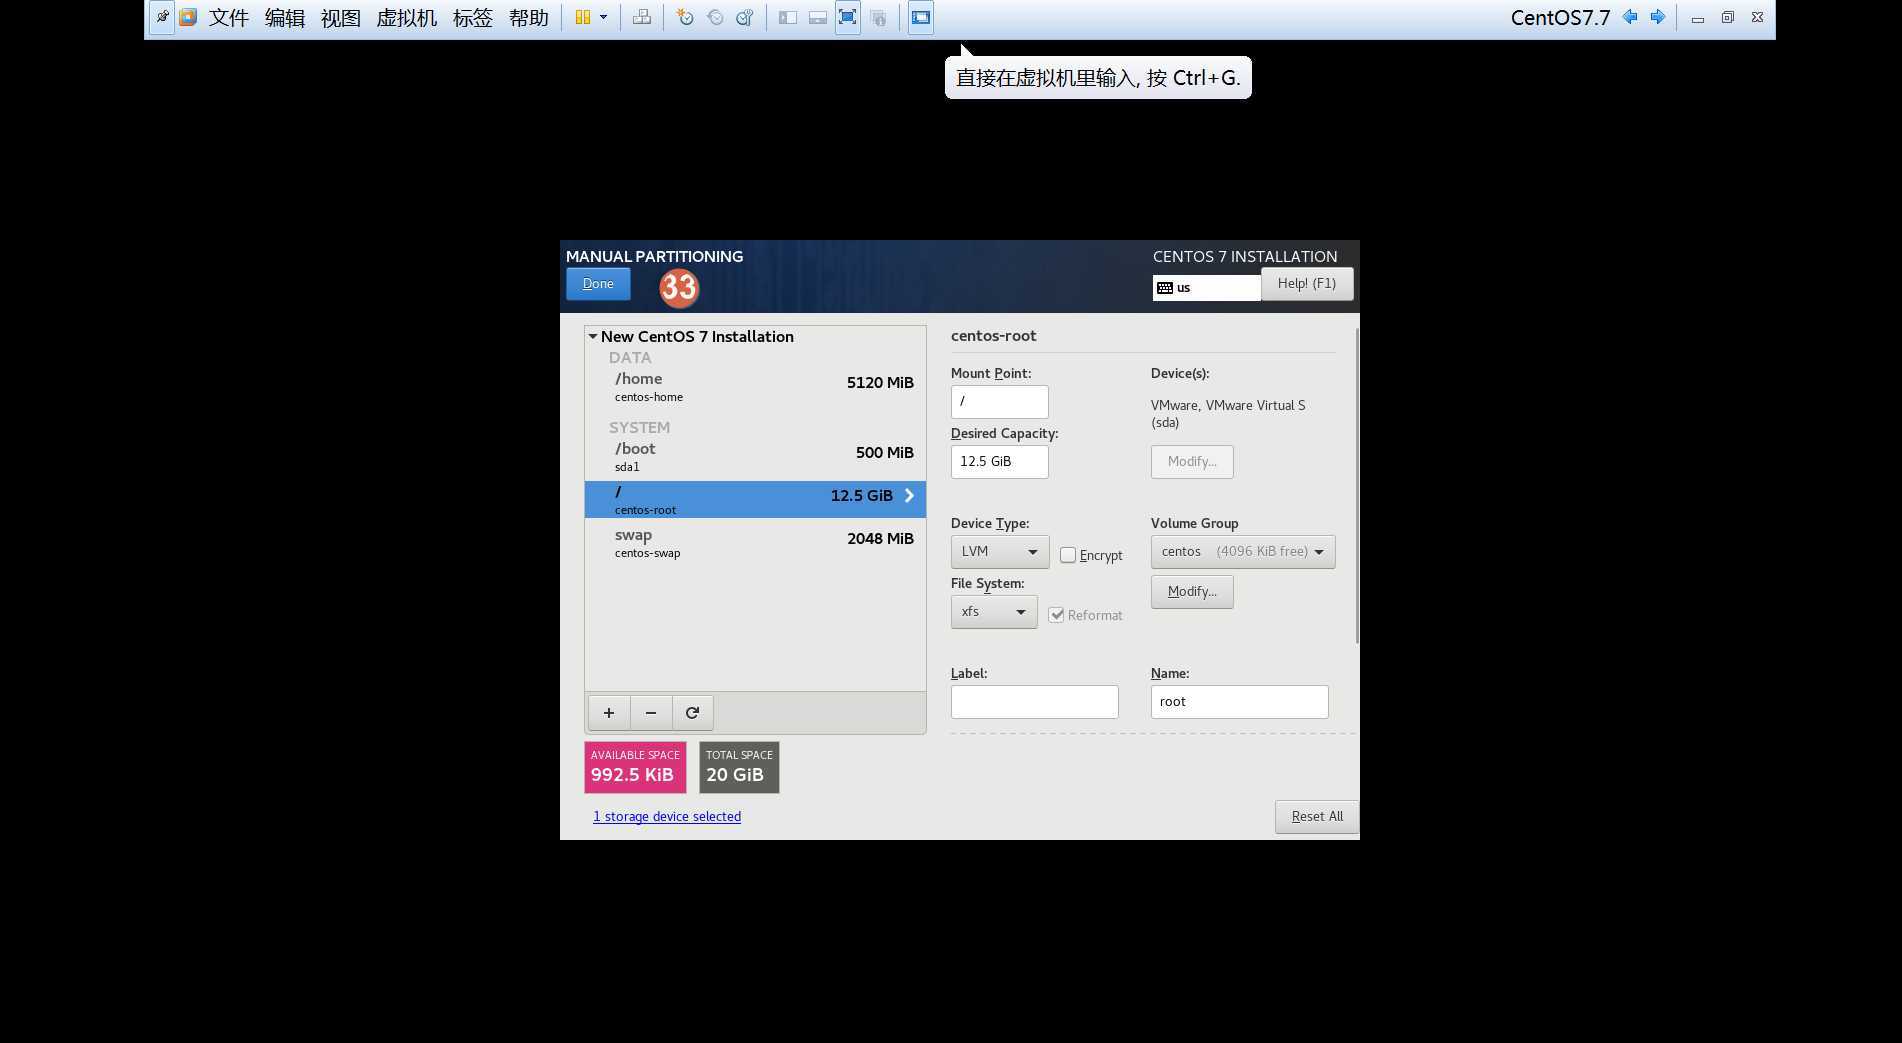Open the 帮助 menu
The image size is (1902, 1043).
pyautogui.click(x=529, y=18)
